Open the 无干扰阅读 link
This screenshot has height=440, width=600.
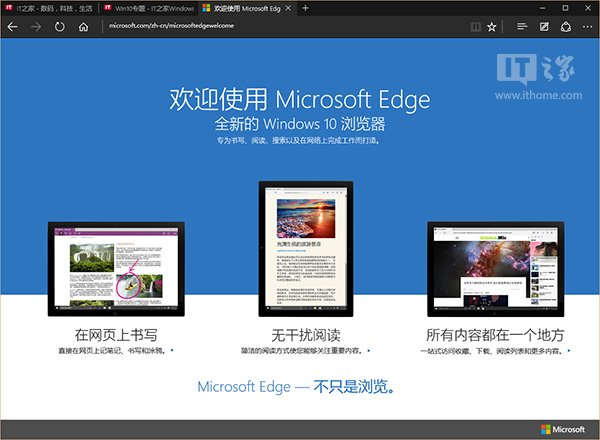[x=299, y=334]
